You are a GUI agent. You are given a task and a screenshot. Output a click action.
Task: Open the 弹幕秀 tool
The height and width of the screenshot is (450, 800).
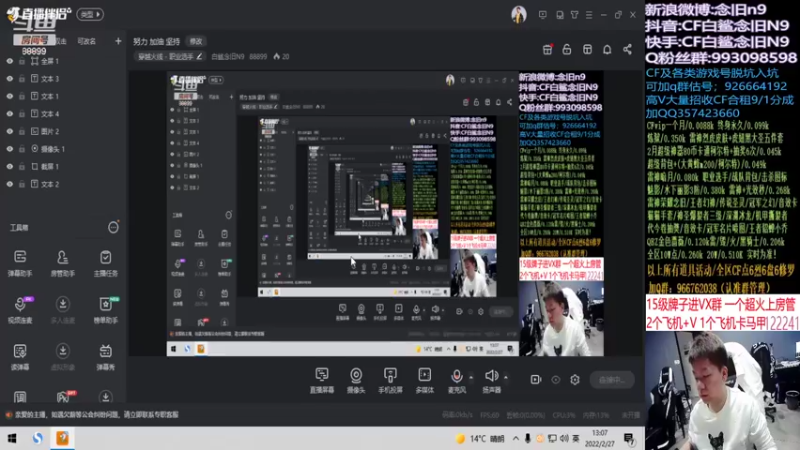[x=106, y=357]
